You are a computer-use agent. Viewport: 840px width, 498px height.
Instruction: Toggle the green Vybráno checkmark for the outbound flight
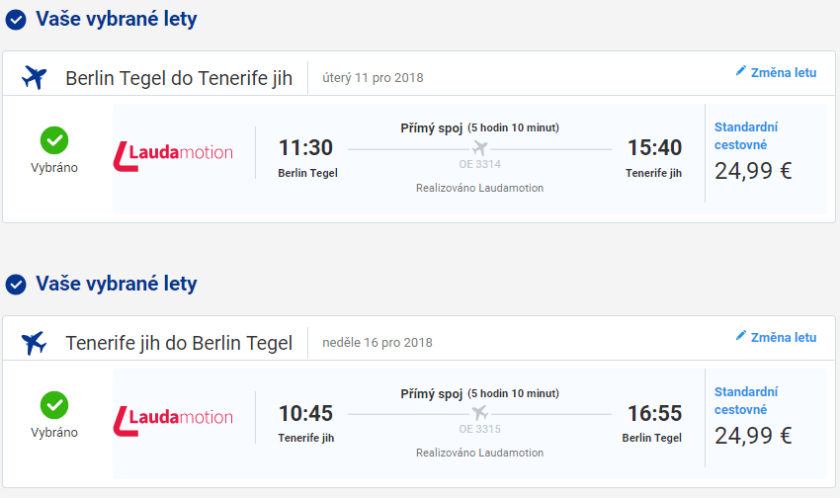pyautogui.click(x=54, y=139)
